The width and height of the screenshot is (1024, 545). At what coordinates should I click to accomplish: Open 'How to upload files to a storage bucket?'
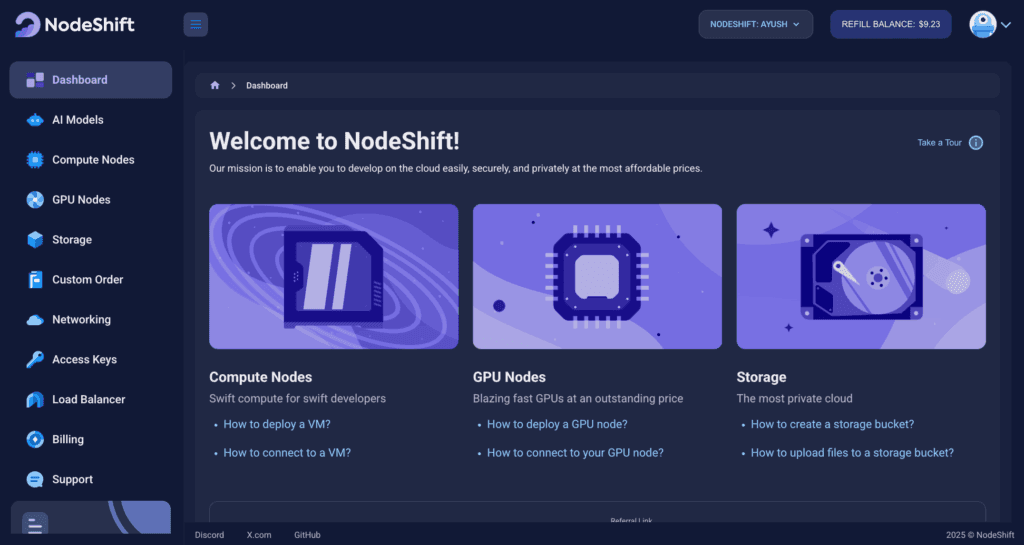coord(852,453)
